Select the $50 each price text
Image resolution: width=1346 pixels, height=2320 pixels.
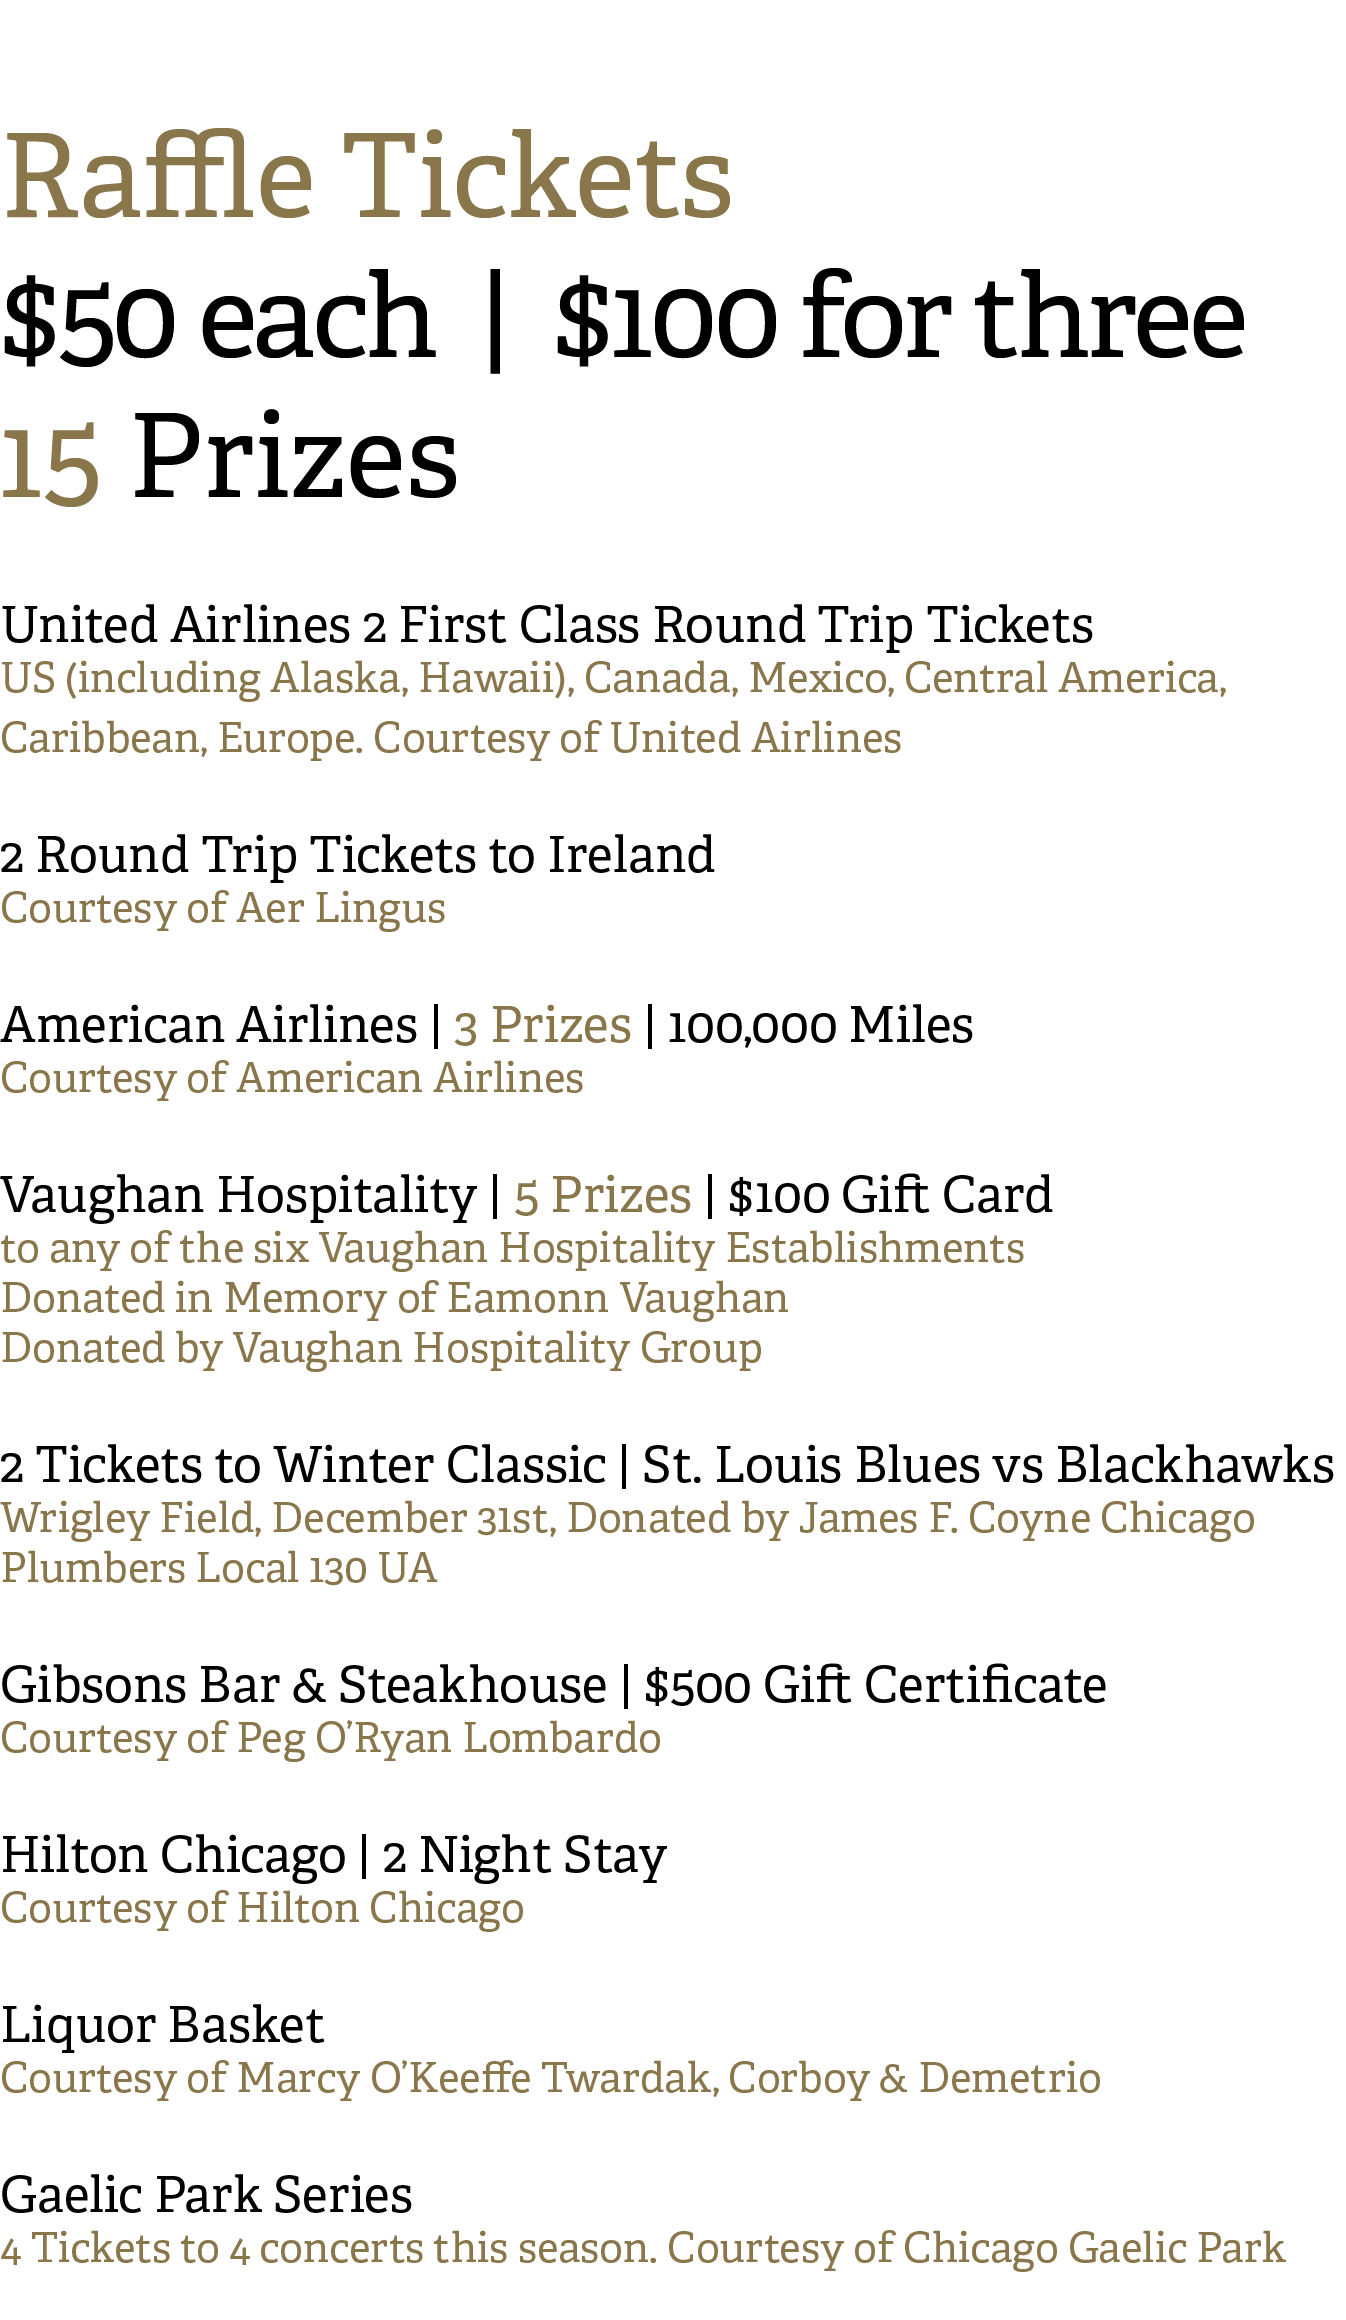click(218, 320)
